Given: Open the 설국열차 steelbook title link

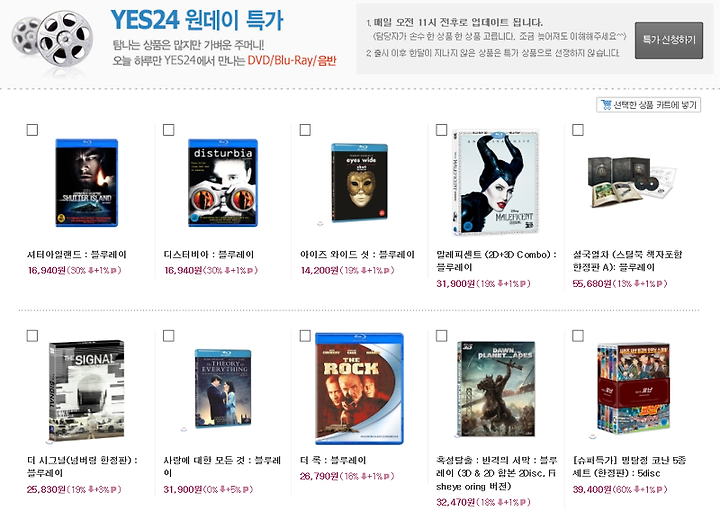Looking at the screenshot, I should pos(627,260).
